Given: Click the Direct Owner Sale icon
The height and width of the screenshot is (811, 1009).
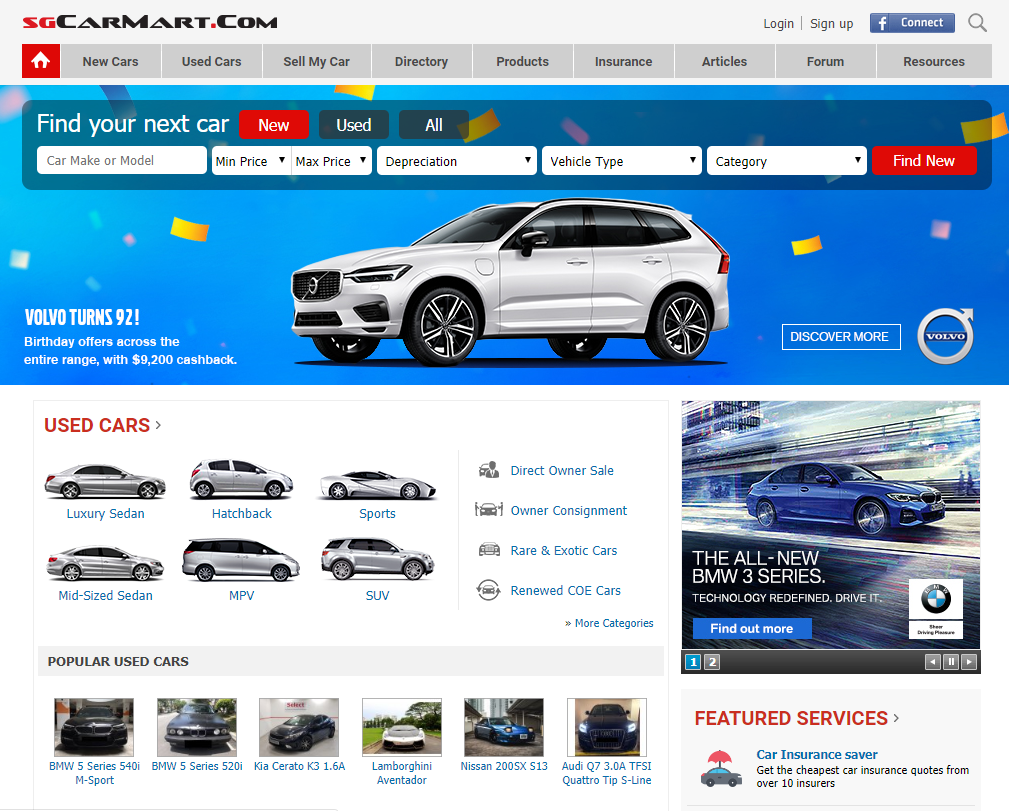Looking at the screenshot, I should (489, 471).
